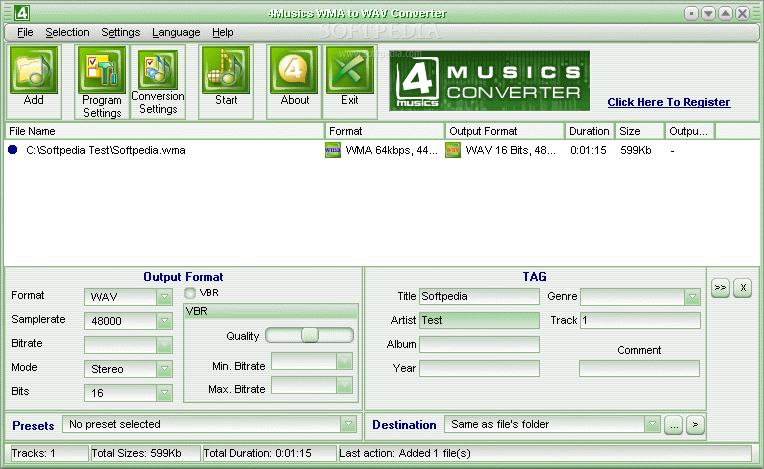Click the 'WAV 16 Bits, 48...' output cell
The width and height of the screenshot is (764, 469).
point(510,150)
